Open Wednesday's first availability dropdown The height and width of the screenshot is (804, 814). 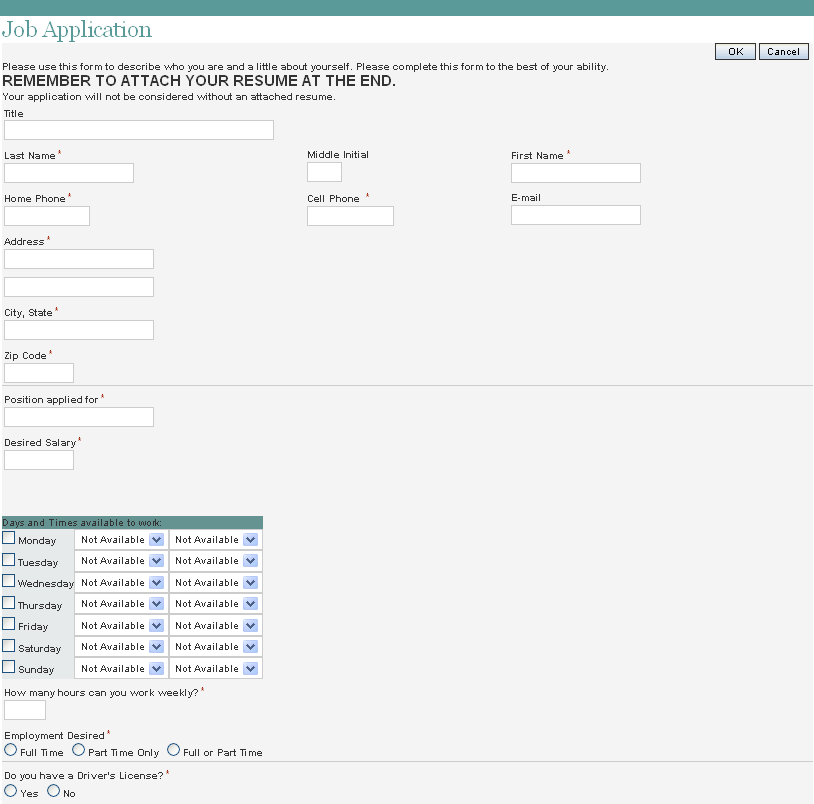coord(121,583)
